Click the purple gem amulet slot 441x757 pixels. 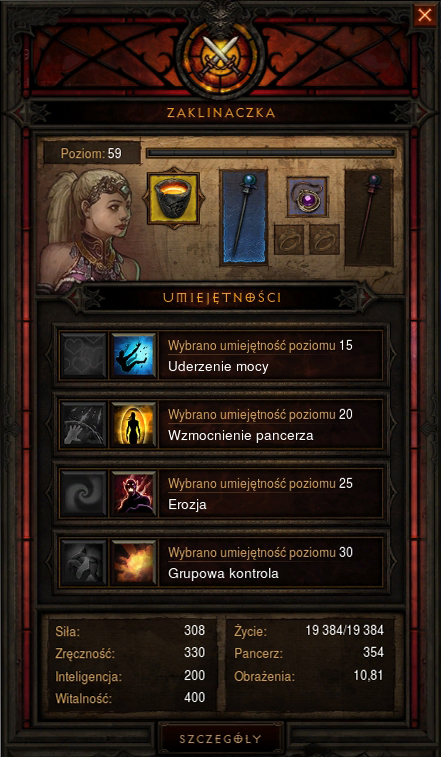click(x=307, y=196)
